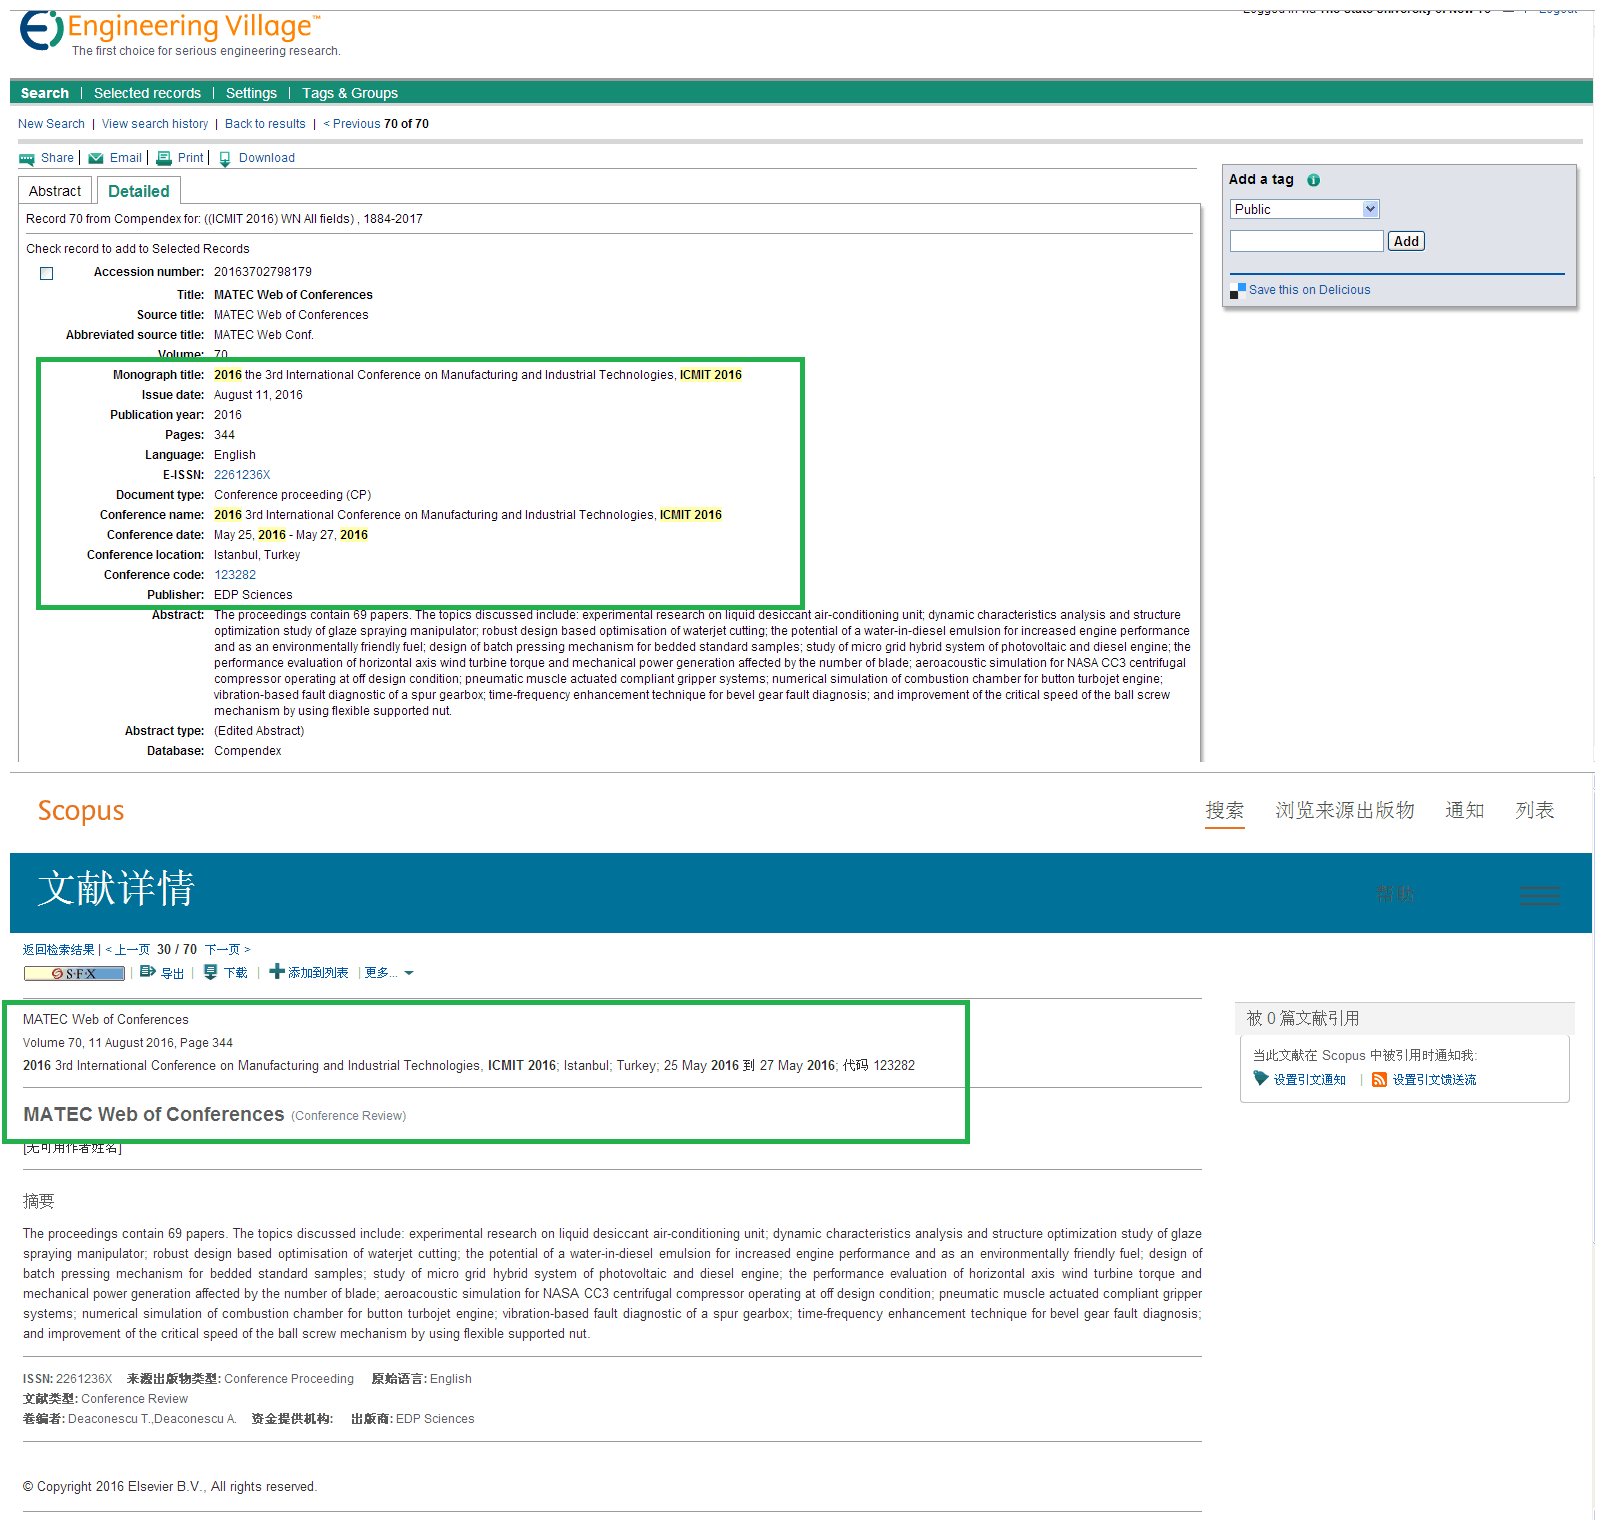Switch to the Abstract tab
Image resolution: width=1605 pixels, height=1530 pixels.
(x=55, y=191)
